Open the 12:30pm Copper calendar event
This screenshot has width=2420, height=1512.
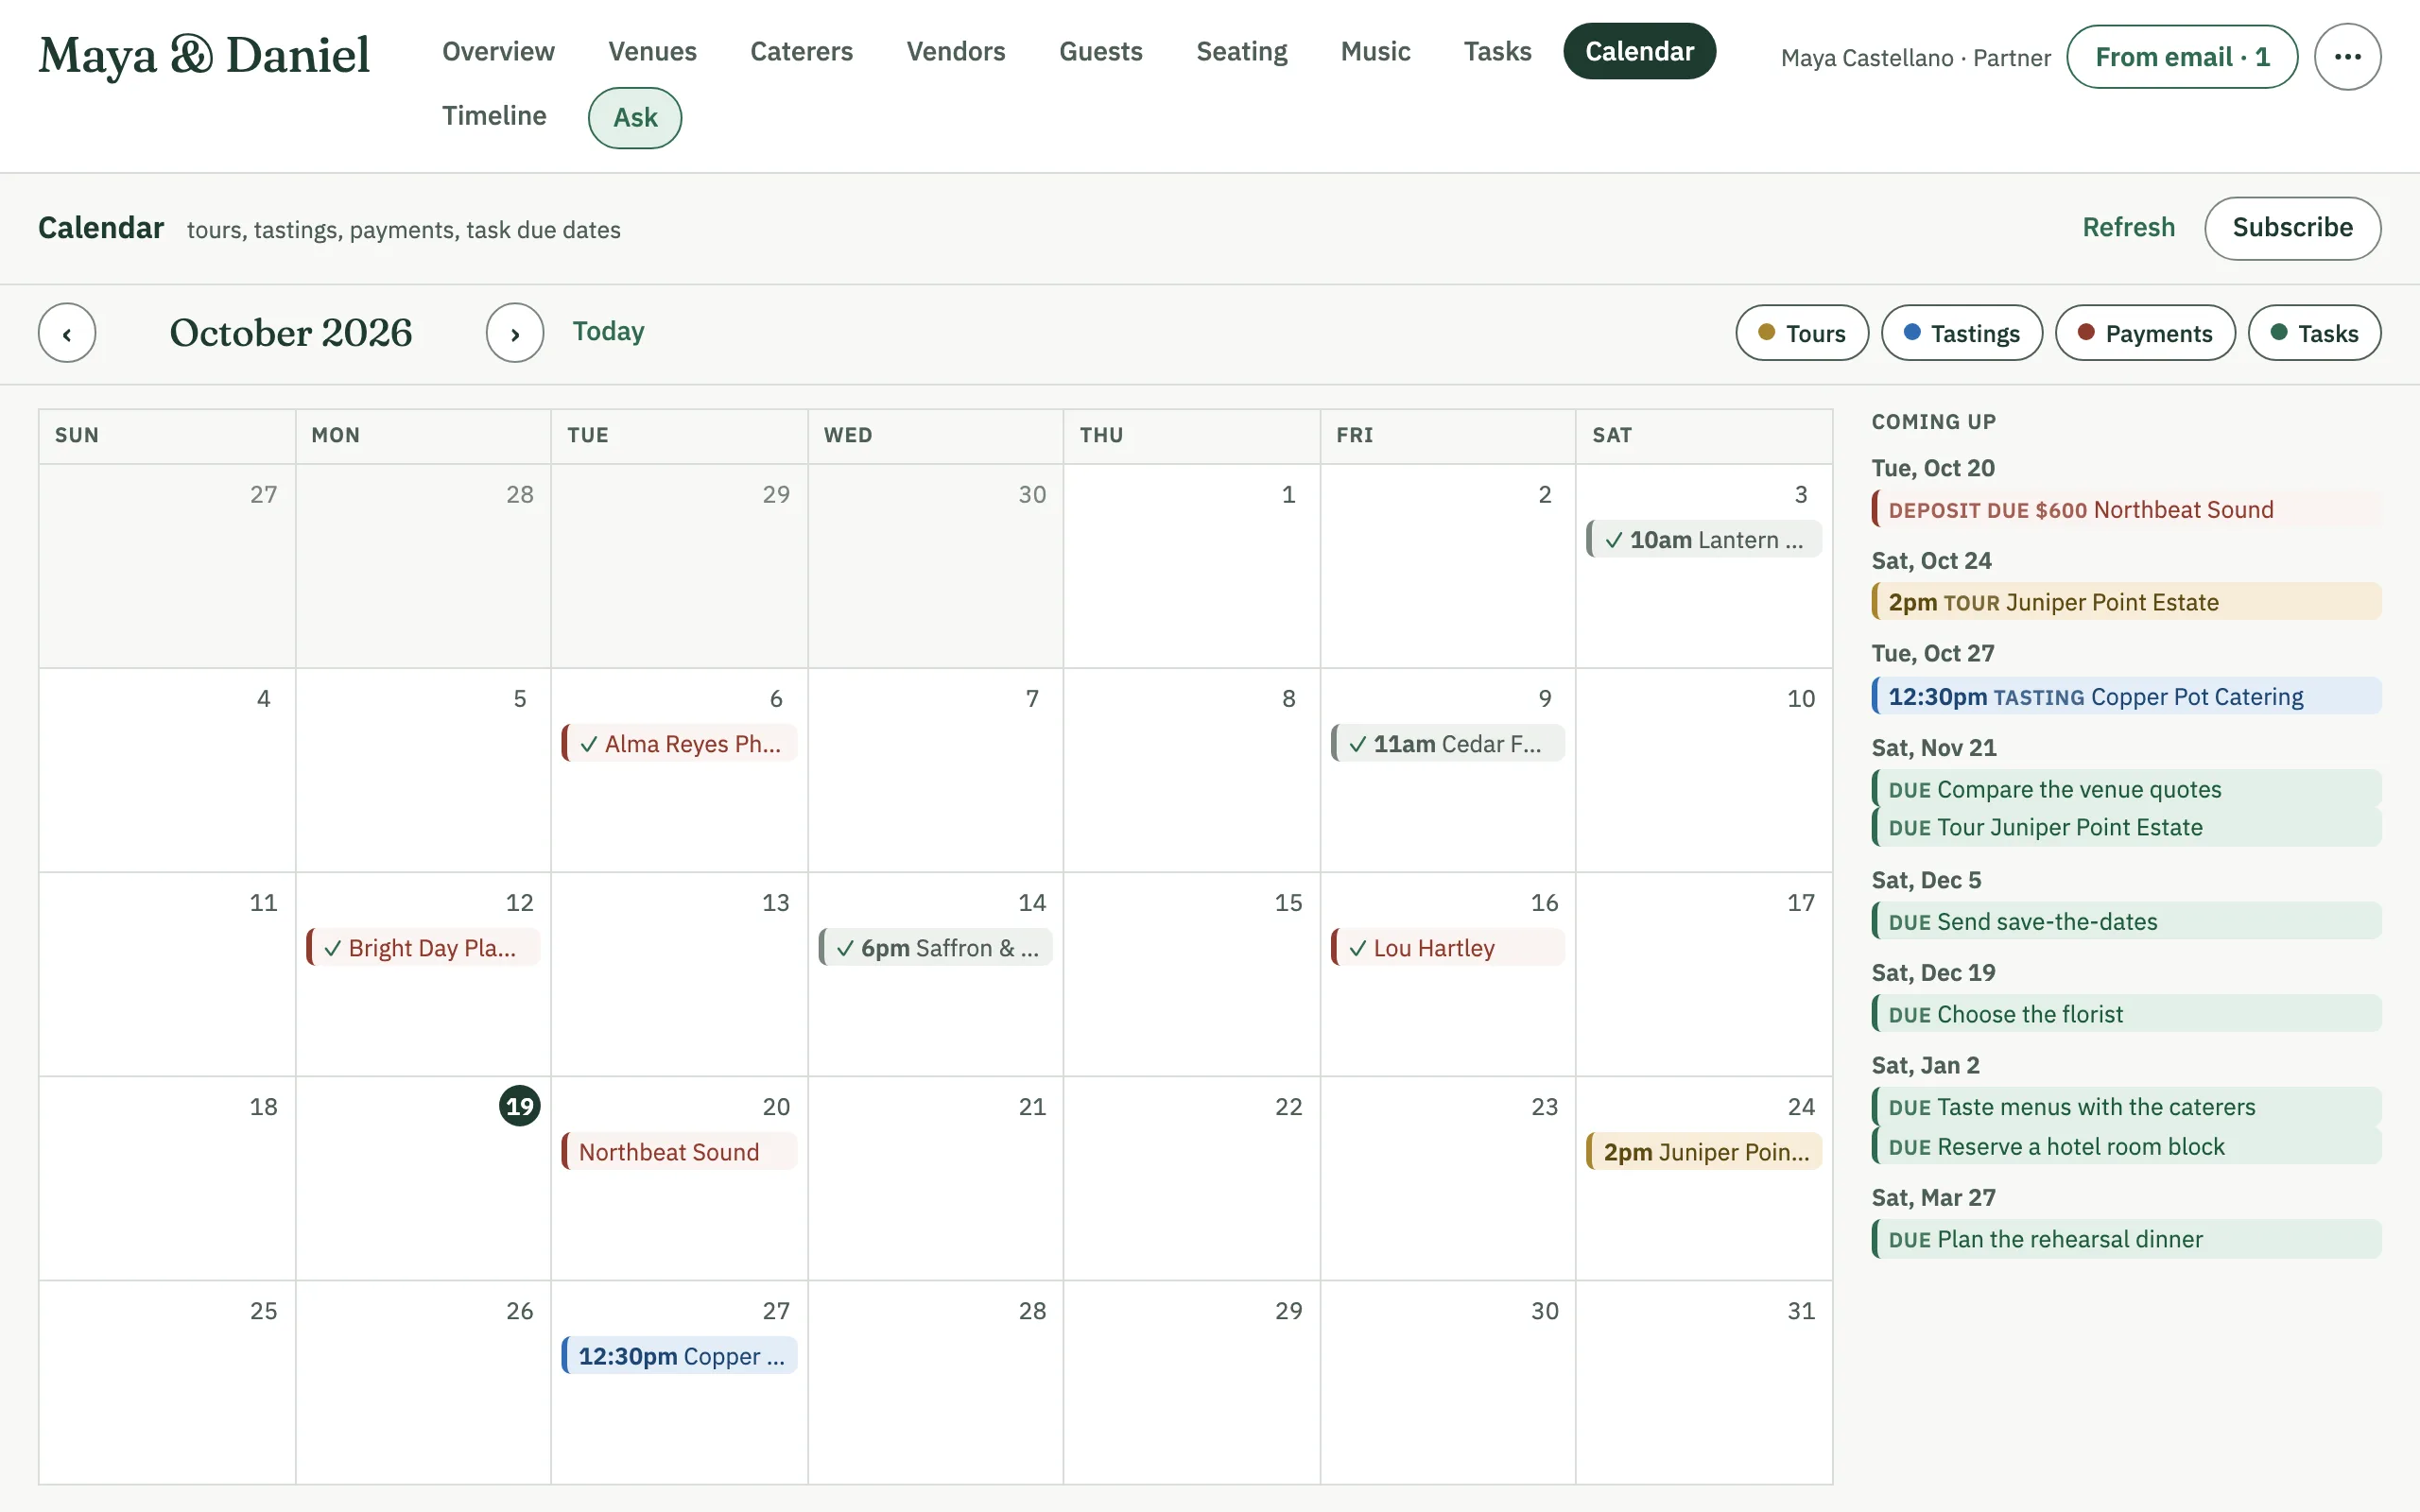[x=679, y=1356]
